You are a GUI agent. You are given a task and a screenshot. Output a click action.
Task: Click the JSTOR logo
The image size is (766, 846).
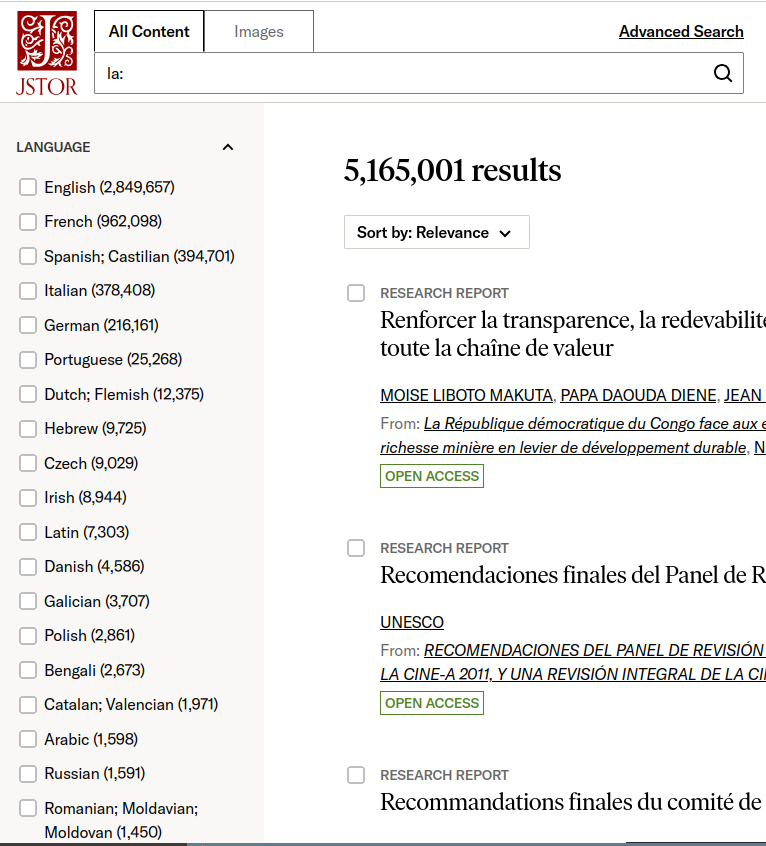[x=46, y=50]
